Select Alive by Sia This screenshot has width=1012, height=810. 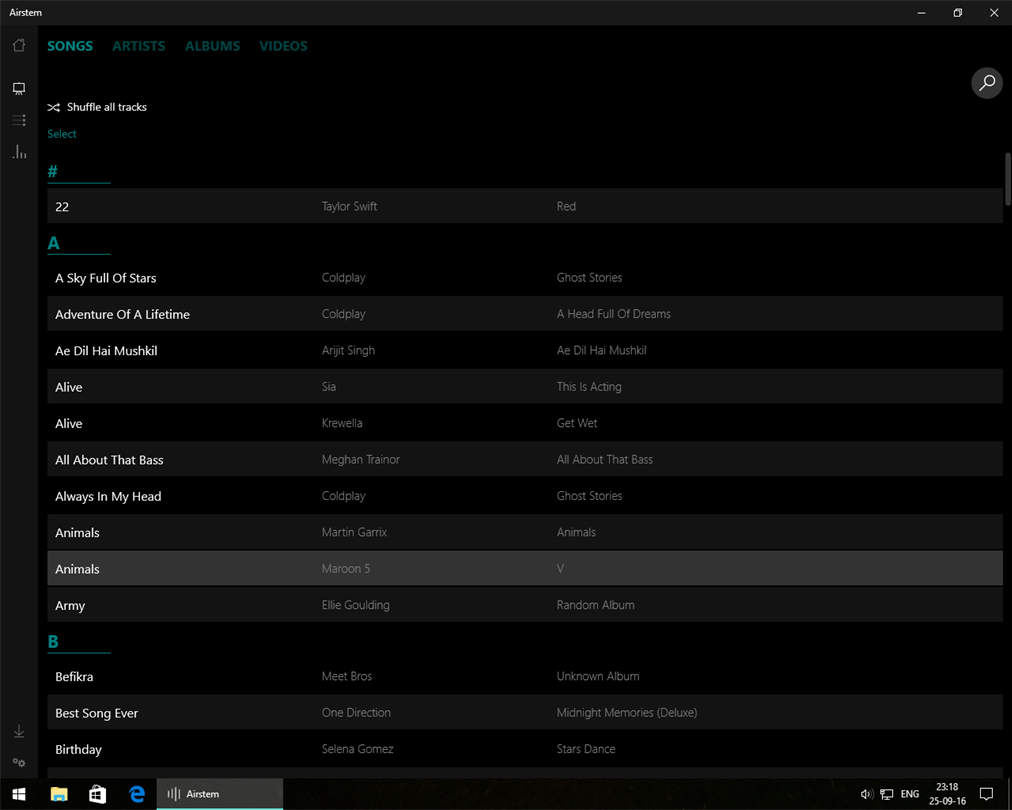525,387
